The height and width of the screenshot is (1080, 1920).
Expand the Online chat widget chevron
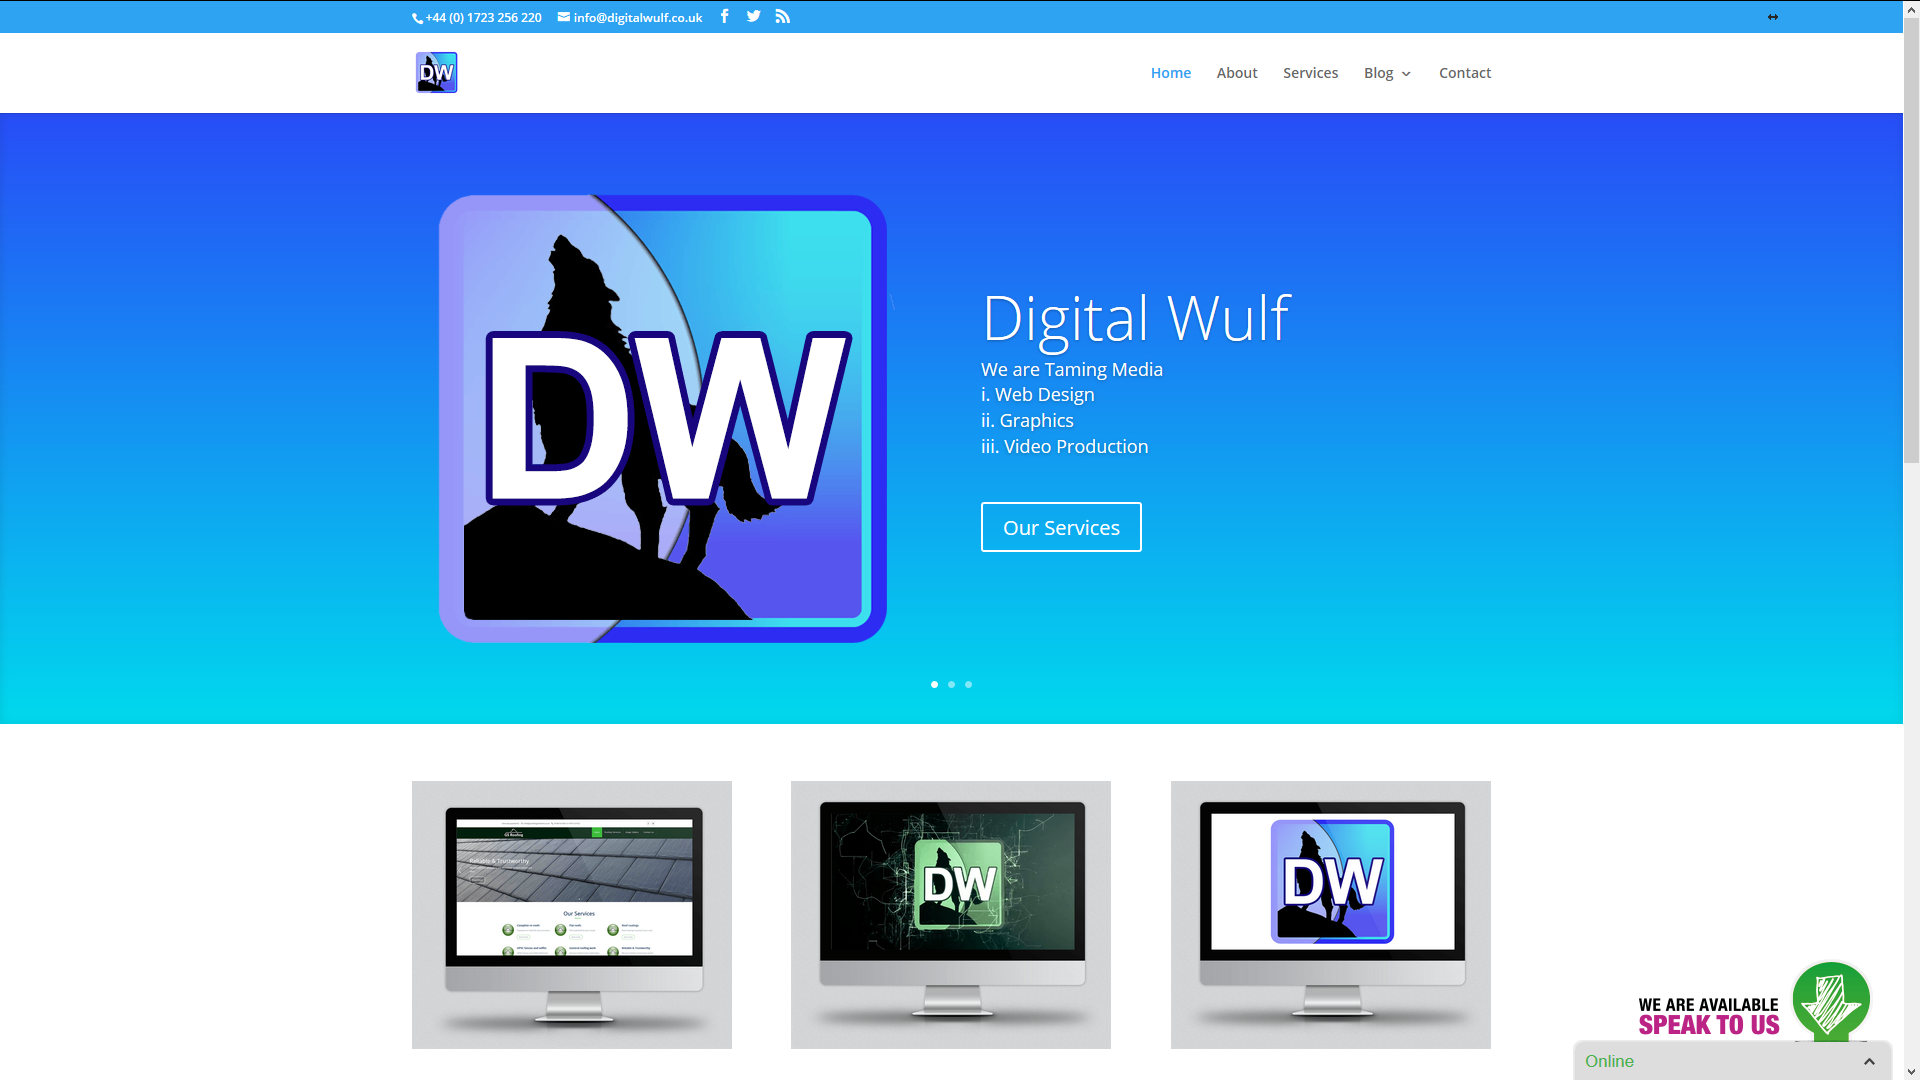pyautogui.click(x=1868, y=1061)
